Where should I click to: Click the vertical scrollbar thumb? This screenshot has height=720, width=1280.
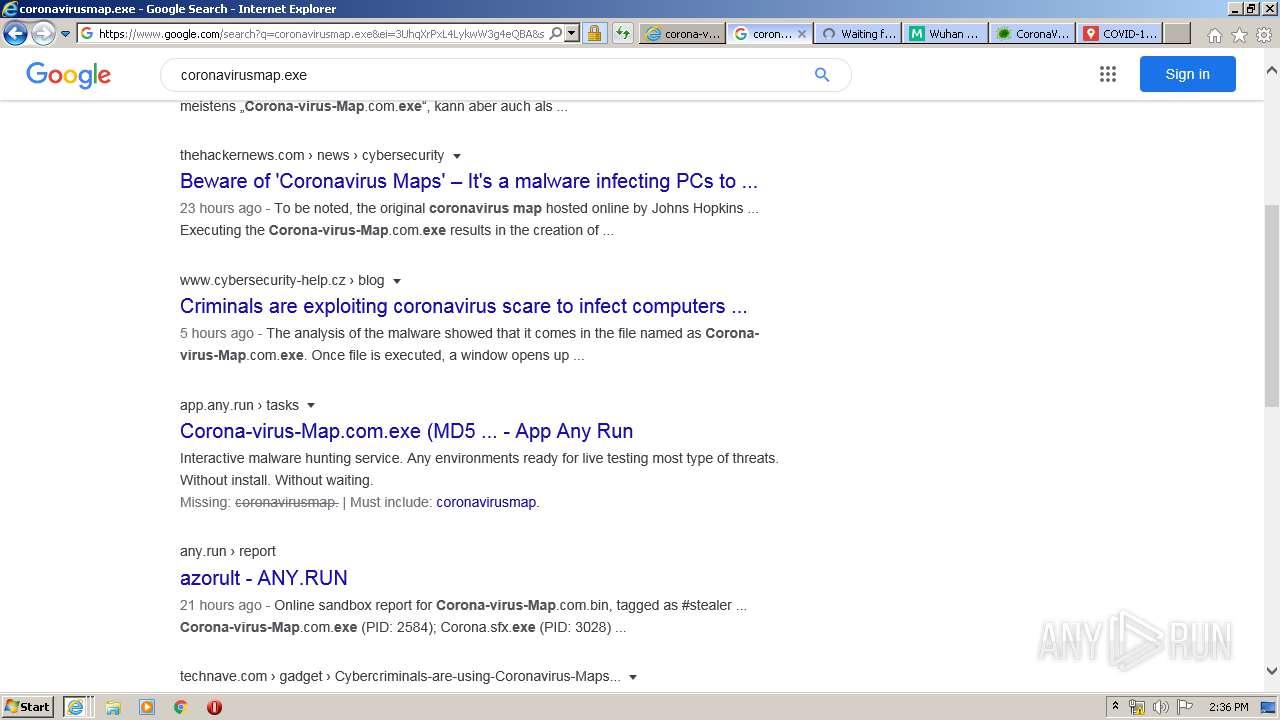[1271, 305]
